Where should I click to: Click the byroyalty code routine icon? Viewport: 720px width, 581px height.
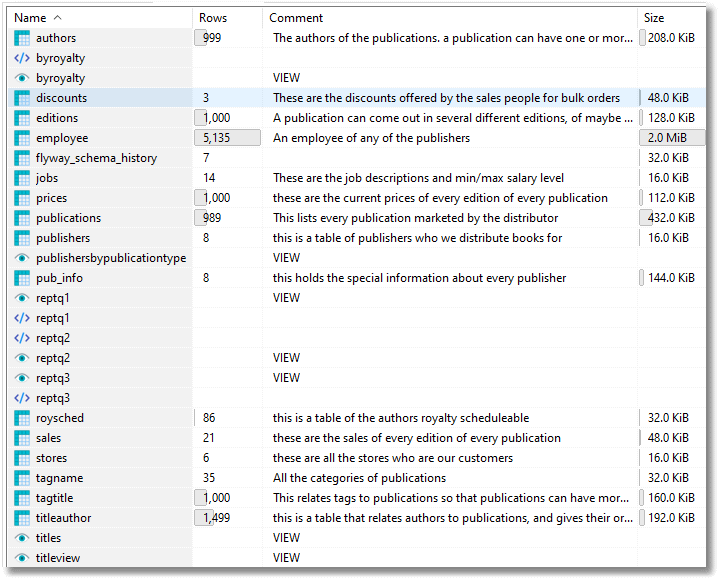[22, 58]
